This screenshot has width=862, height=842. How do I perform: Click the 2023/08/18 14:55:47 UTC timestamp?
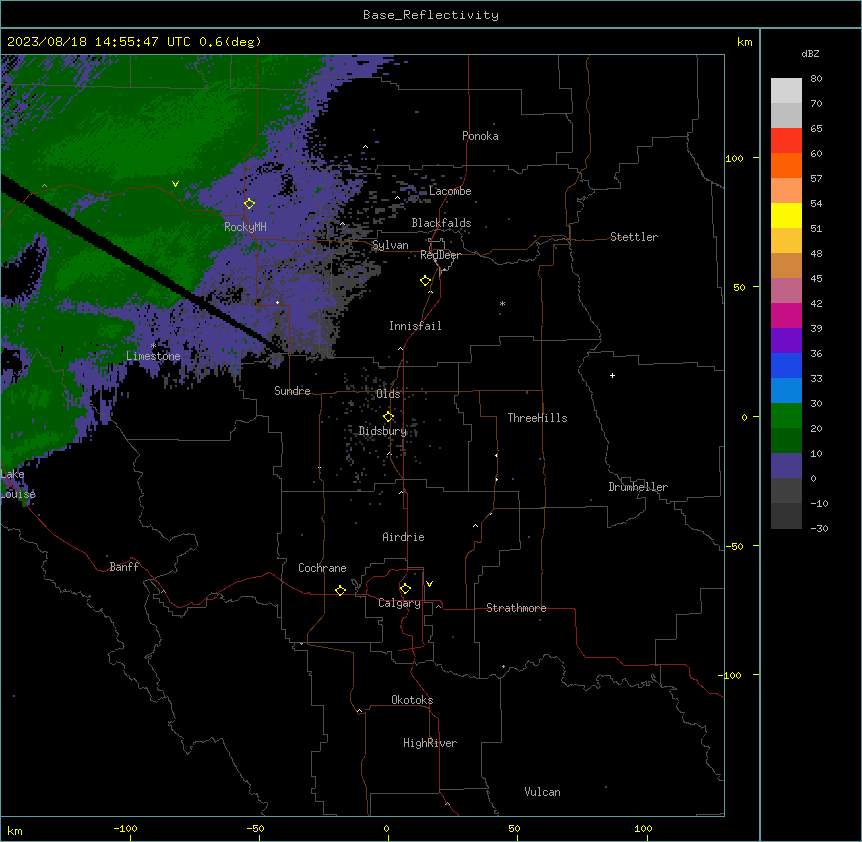(x=99, y=42)
